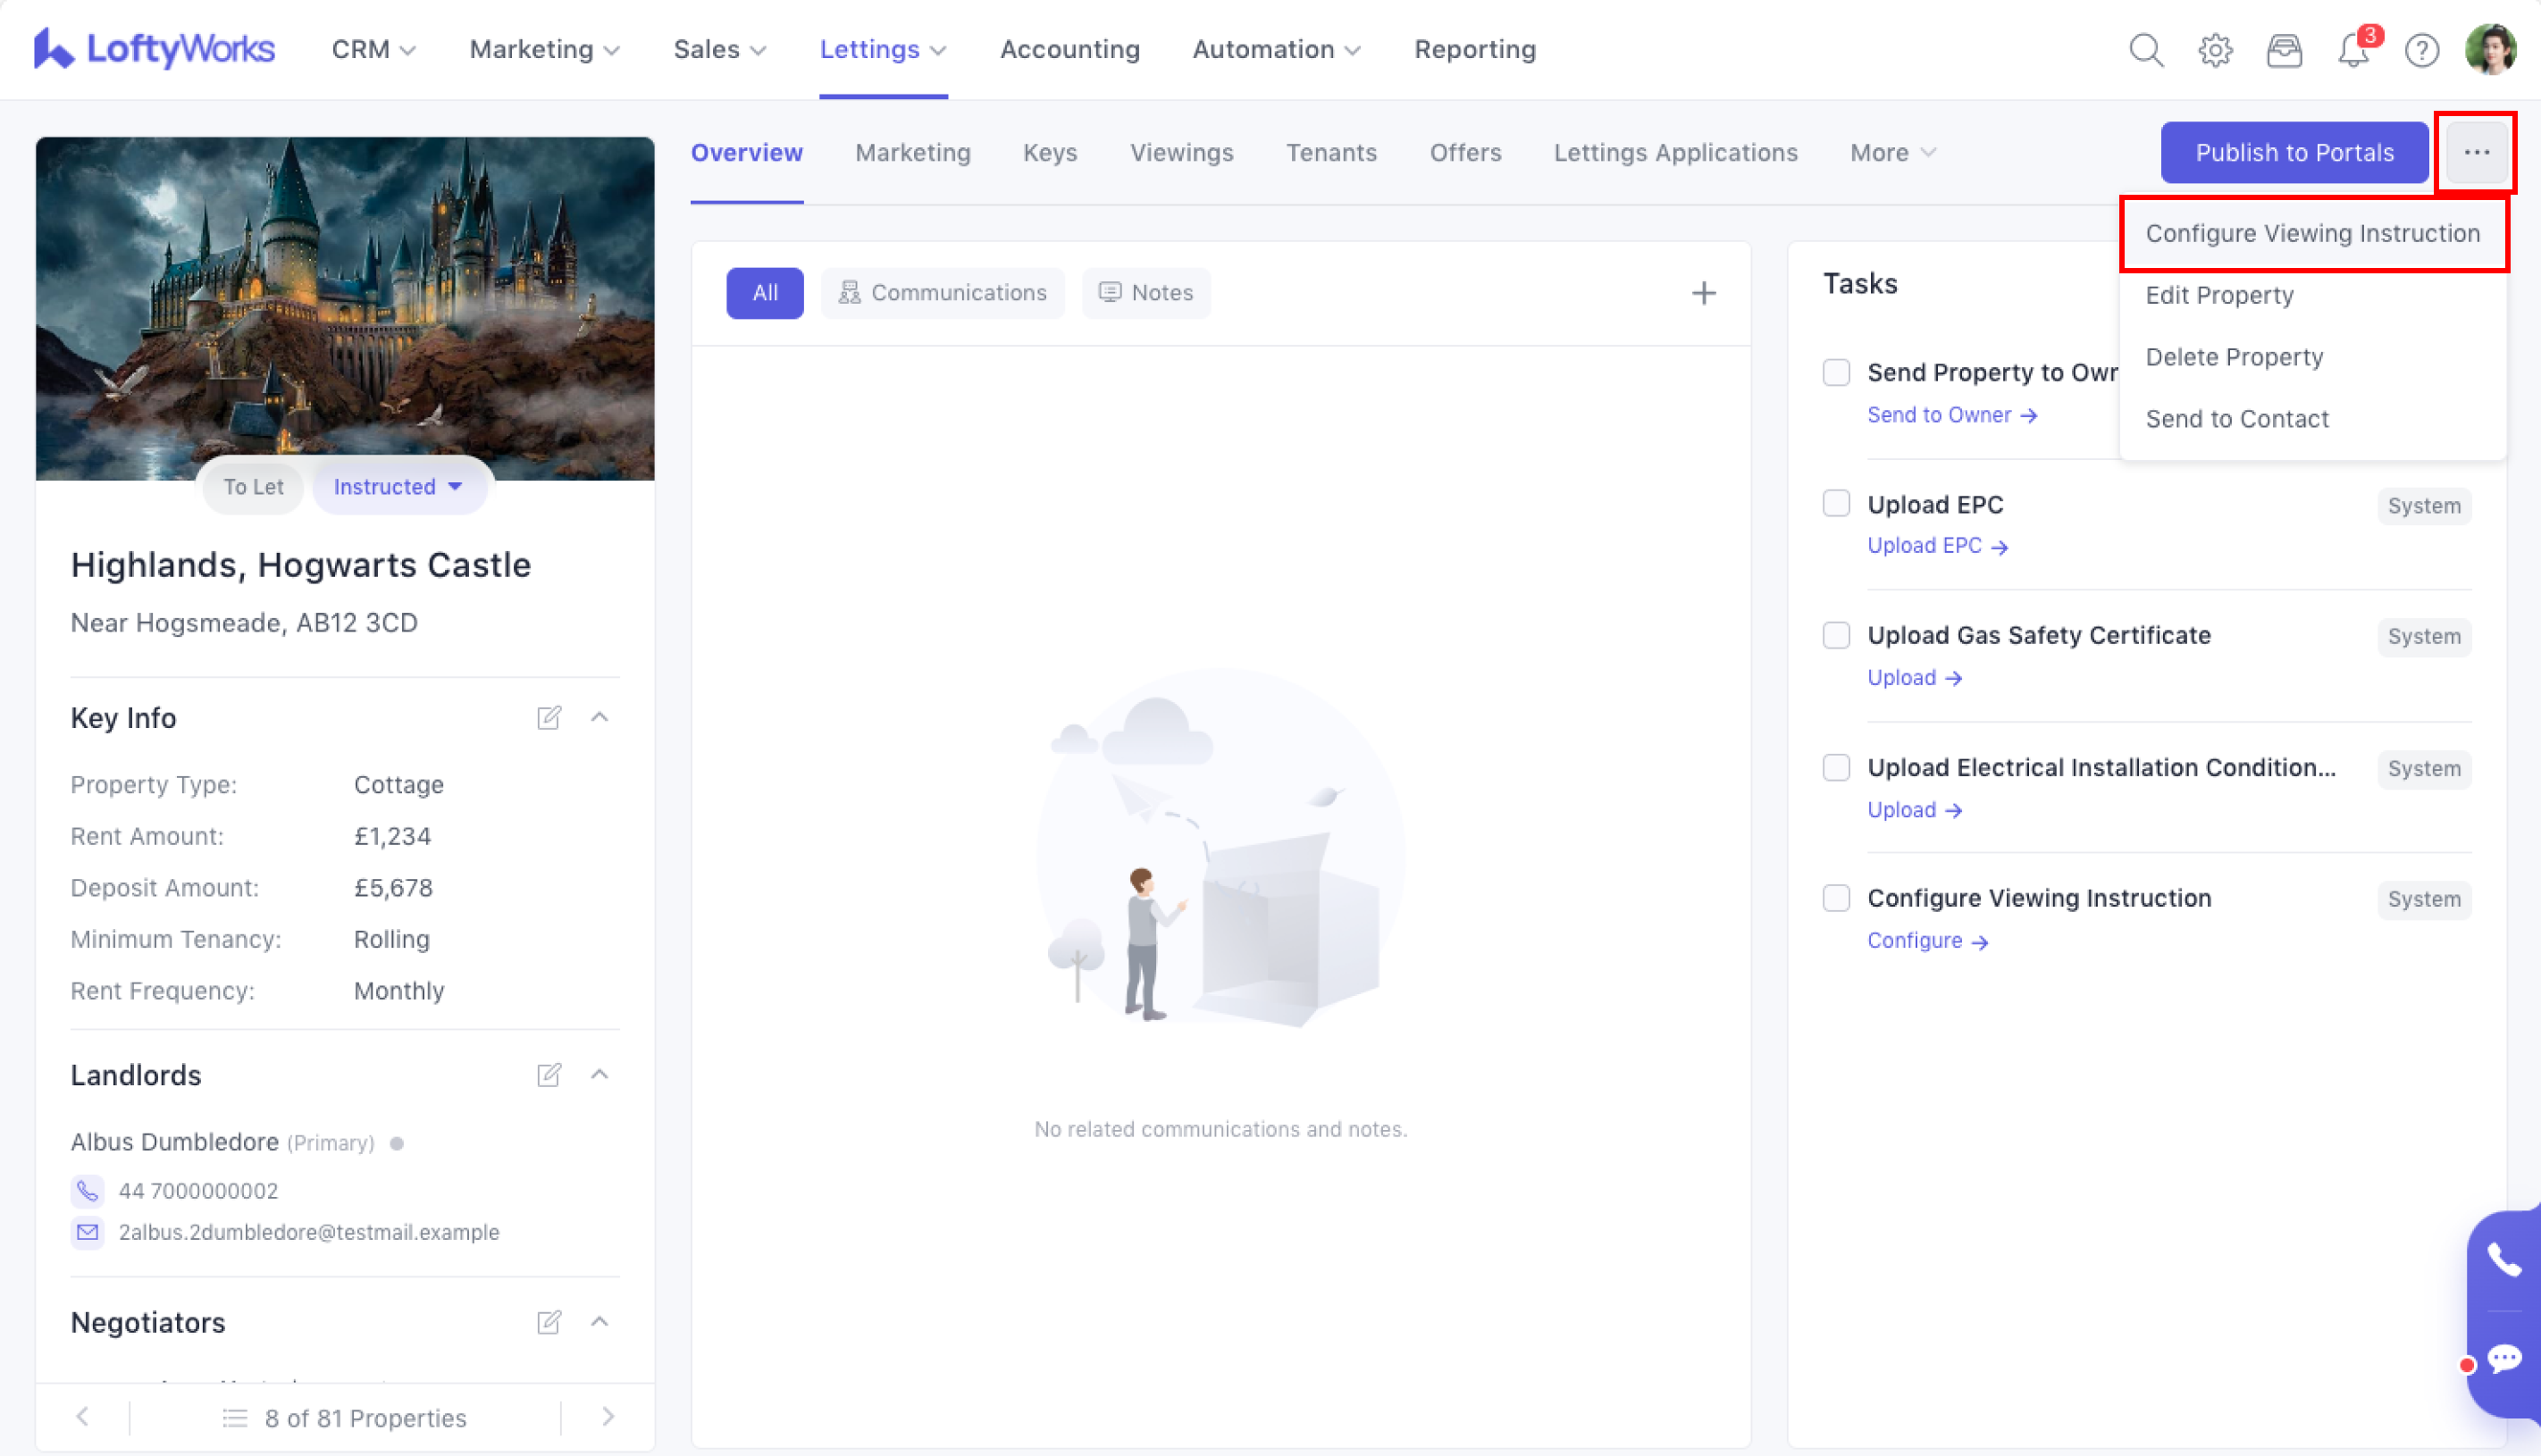Click the plus icon to add note
Image resolution: width=2541 pixels, height=1456 pixels.
pyautogui.click(x=1704, y=293)
